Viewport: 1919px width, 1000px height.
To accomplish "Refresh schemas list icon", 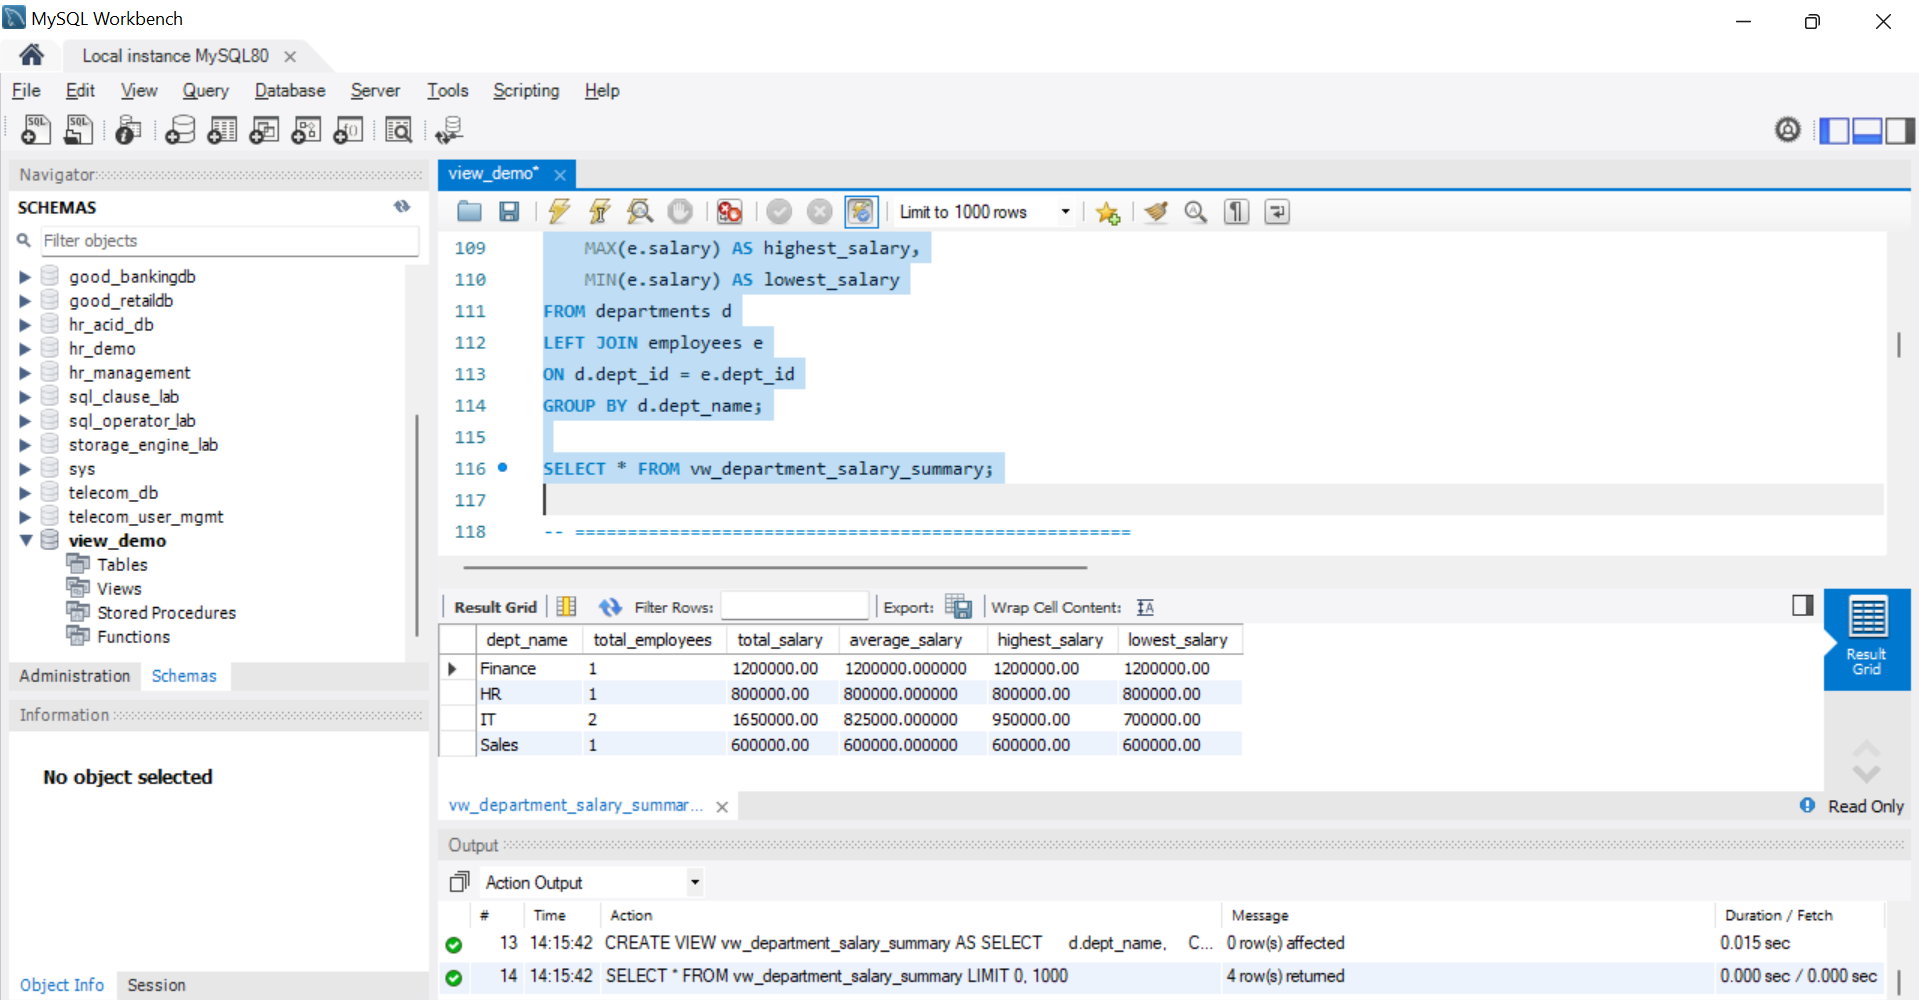I will (x=402, y=207).
